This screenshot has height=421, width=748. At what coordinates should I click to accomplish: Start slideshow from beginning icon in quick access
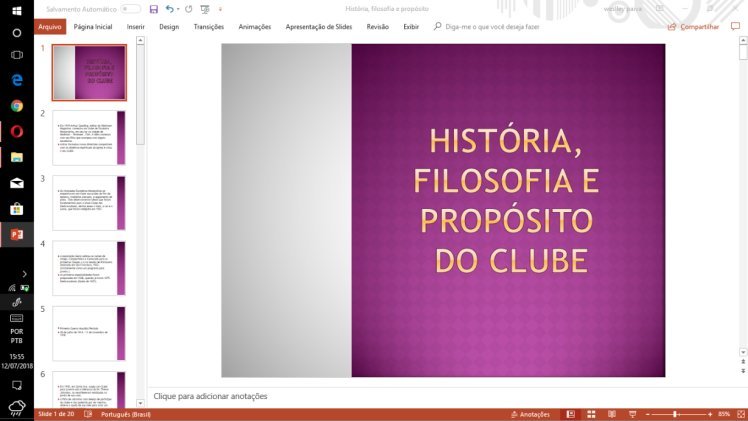[x=205, y=9]
